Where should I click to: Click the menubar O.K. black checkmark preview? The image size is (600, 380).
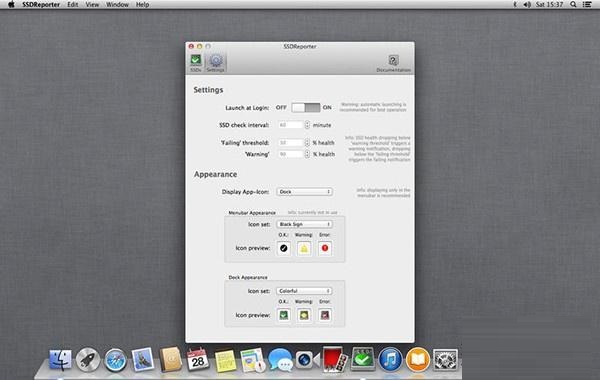(284, 248)
